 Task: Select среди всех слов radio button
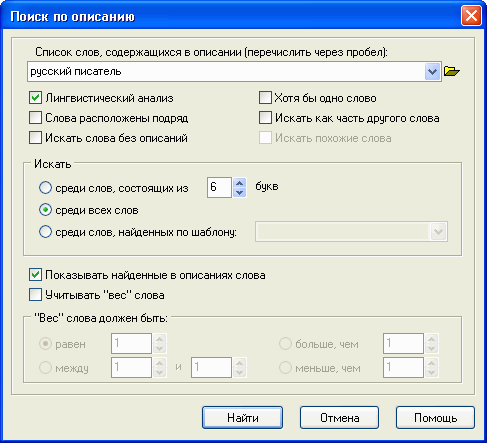click(x=45, y=210)
